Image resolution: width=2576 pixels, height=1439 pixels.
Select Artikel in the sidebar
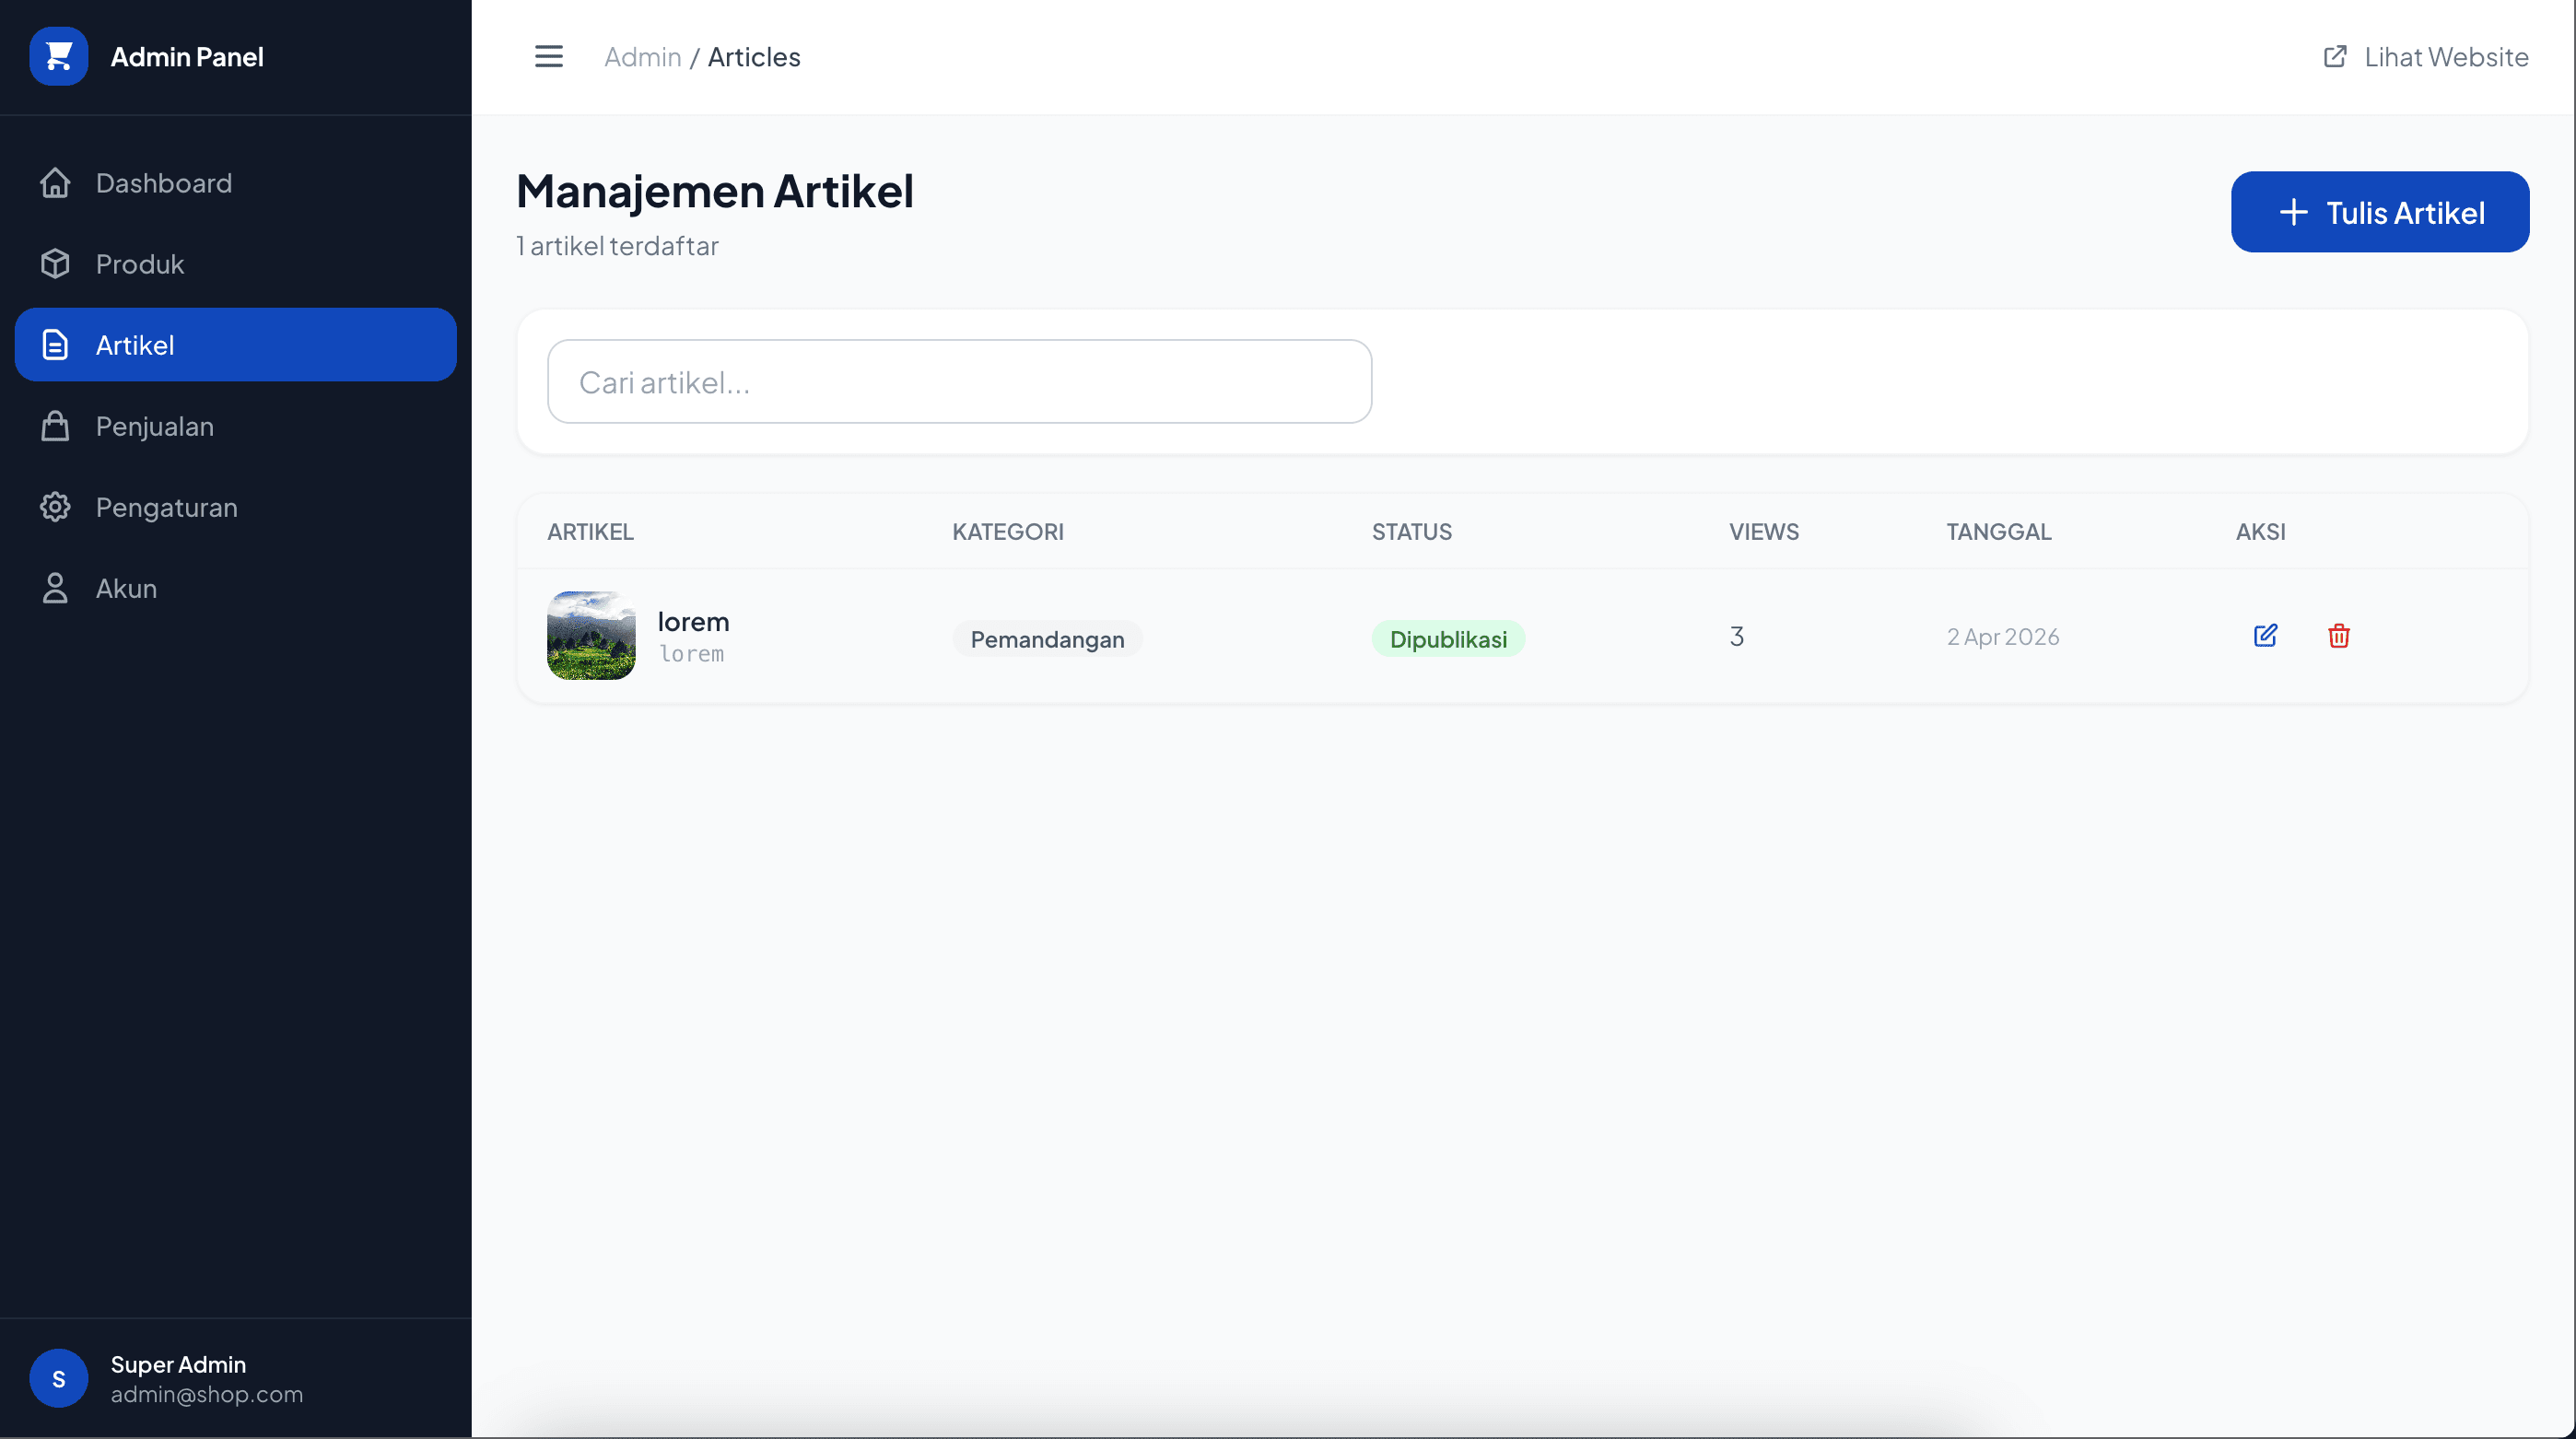pyautogui.click(x=235, y=345)
